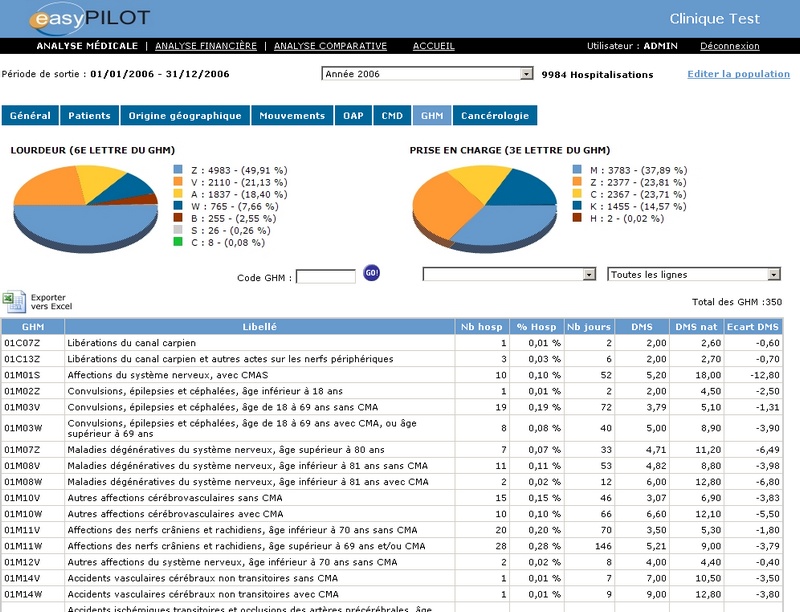Image resolution: width=800 pixels, height=612 pixels.
Task: Open the Analyse Médicale section
Action: point(87,46)
